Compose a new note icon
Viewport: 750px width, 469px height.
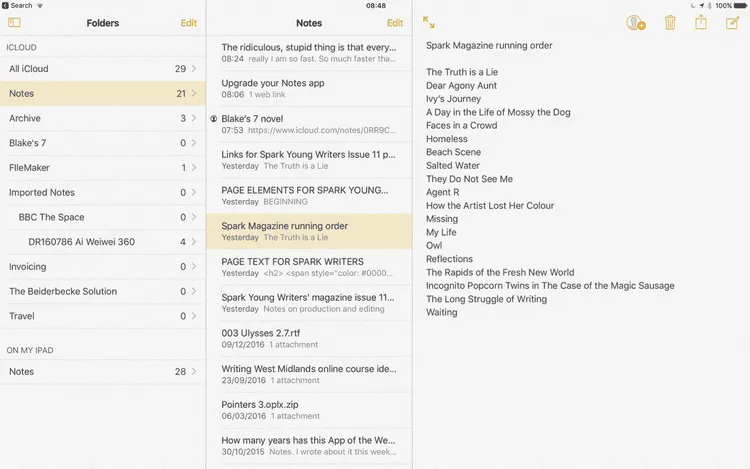pos(732,22)
